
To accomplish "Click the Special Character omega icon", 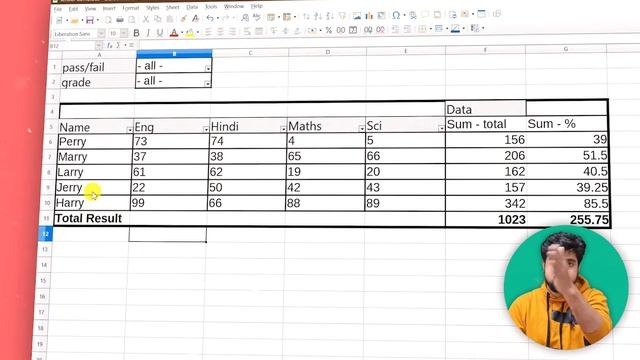I will coord(396,16).
